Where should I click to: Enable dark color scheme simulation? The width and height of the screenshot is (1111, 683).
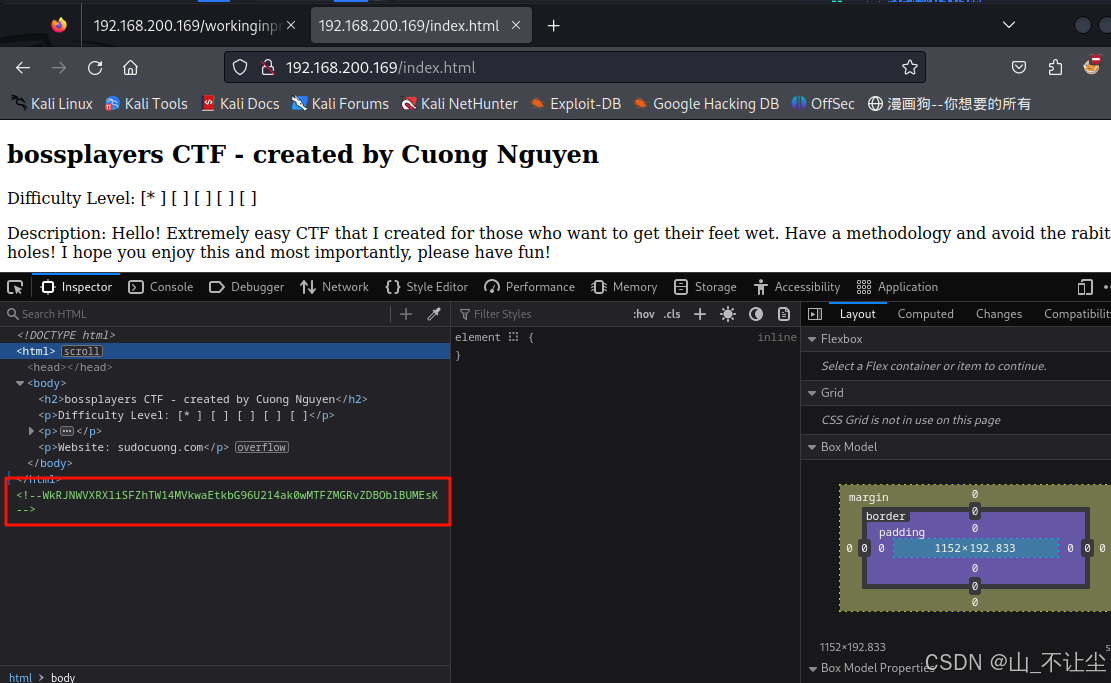coord(755,313)
